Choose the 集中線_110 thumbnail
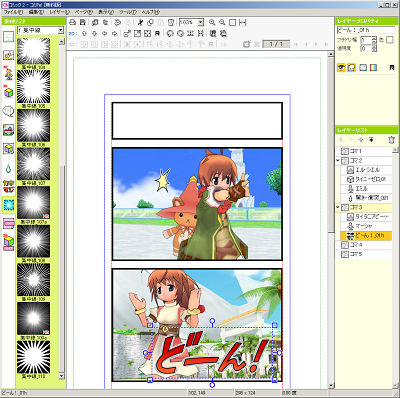 33,357
